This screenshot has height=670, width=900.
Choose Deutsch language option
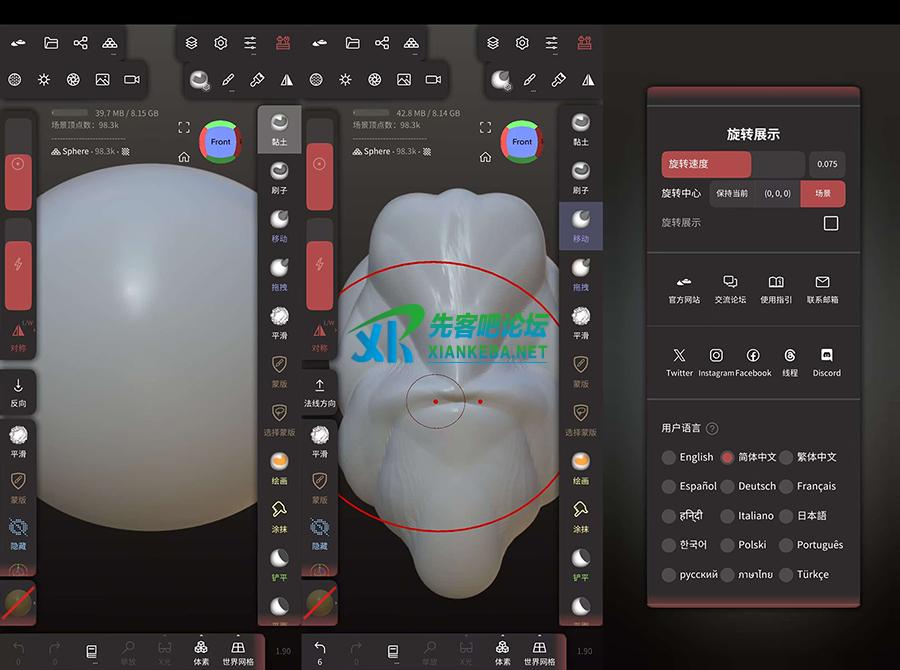pos(728,486)
